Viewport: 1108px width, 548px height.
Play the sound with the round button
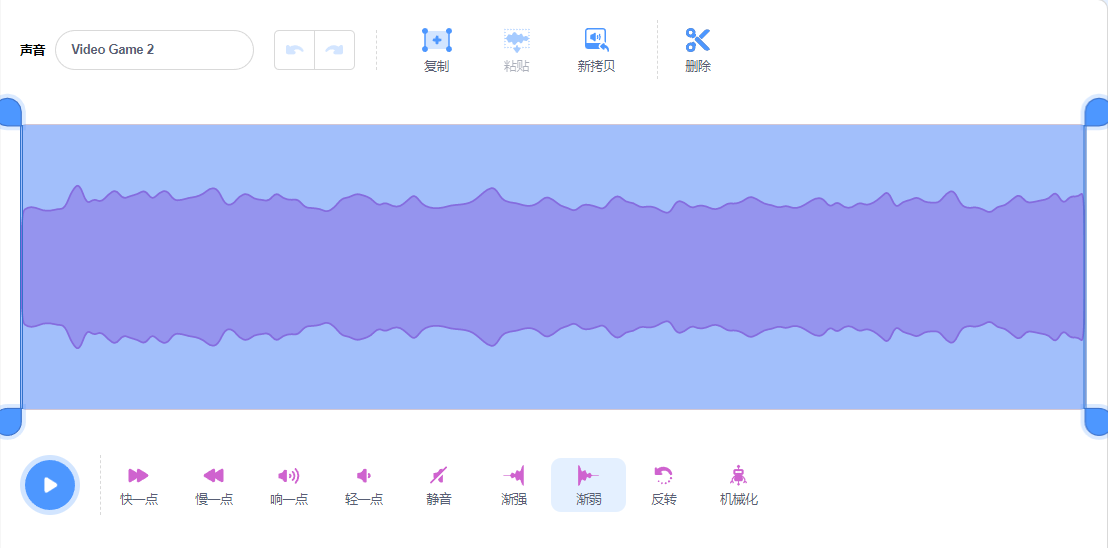(50, 485)
